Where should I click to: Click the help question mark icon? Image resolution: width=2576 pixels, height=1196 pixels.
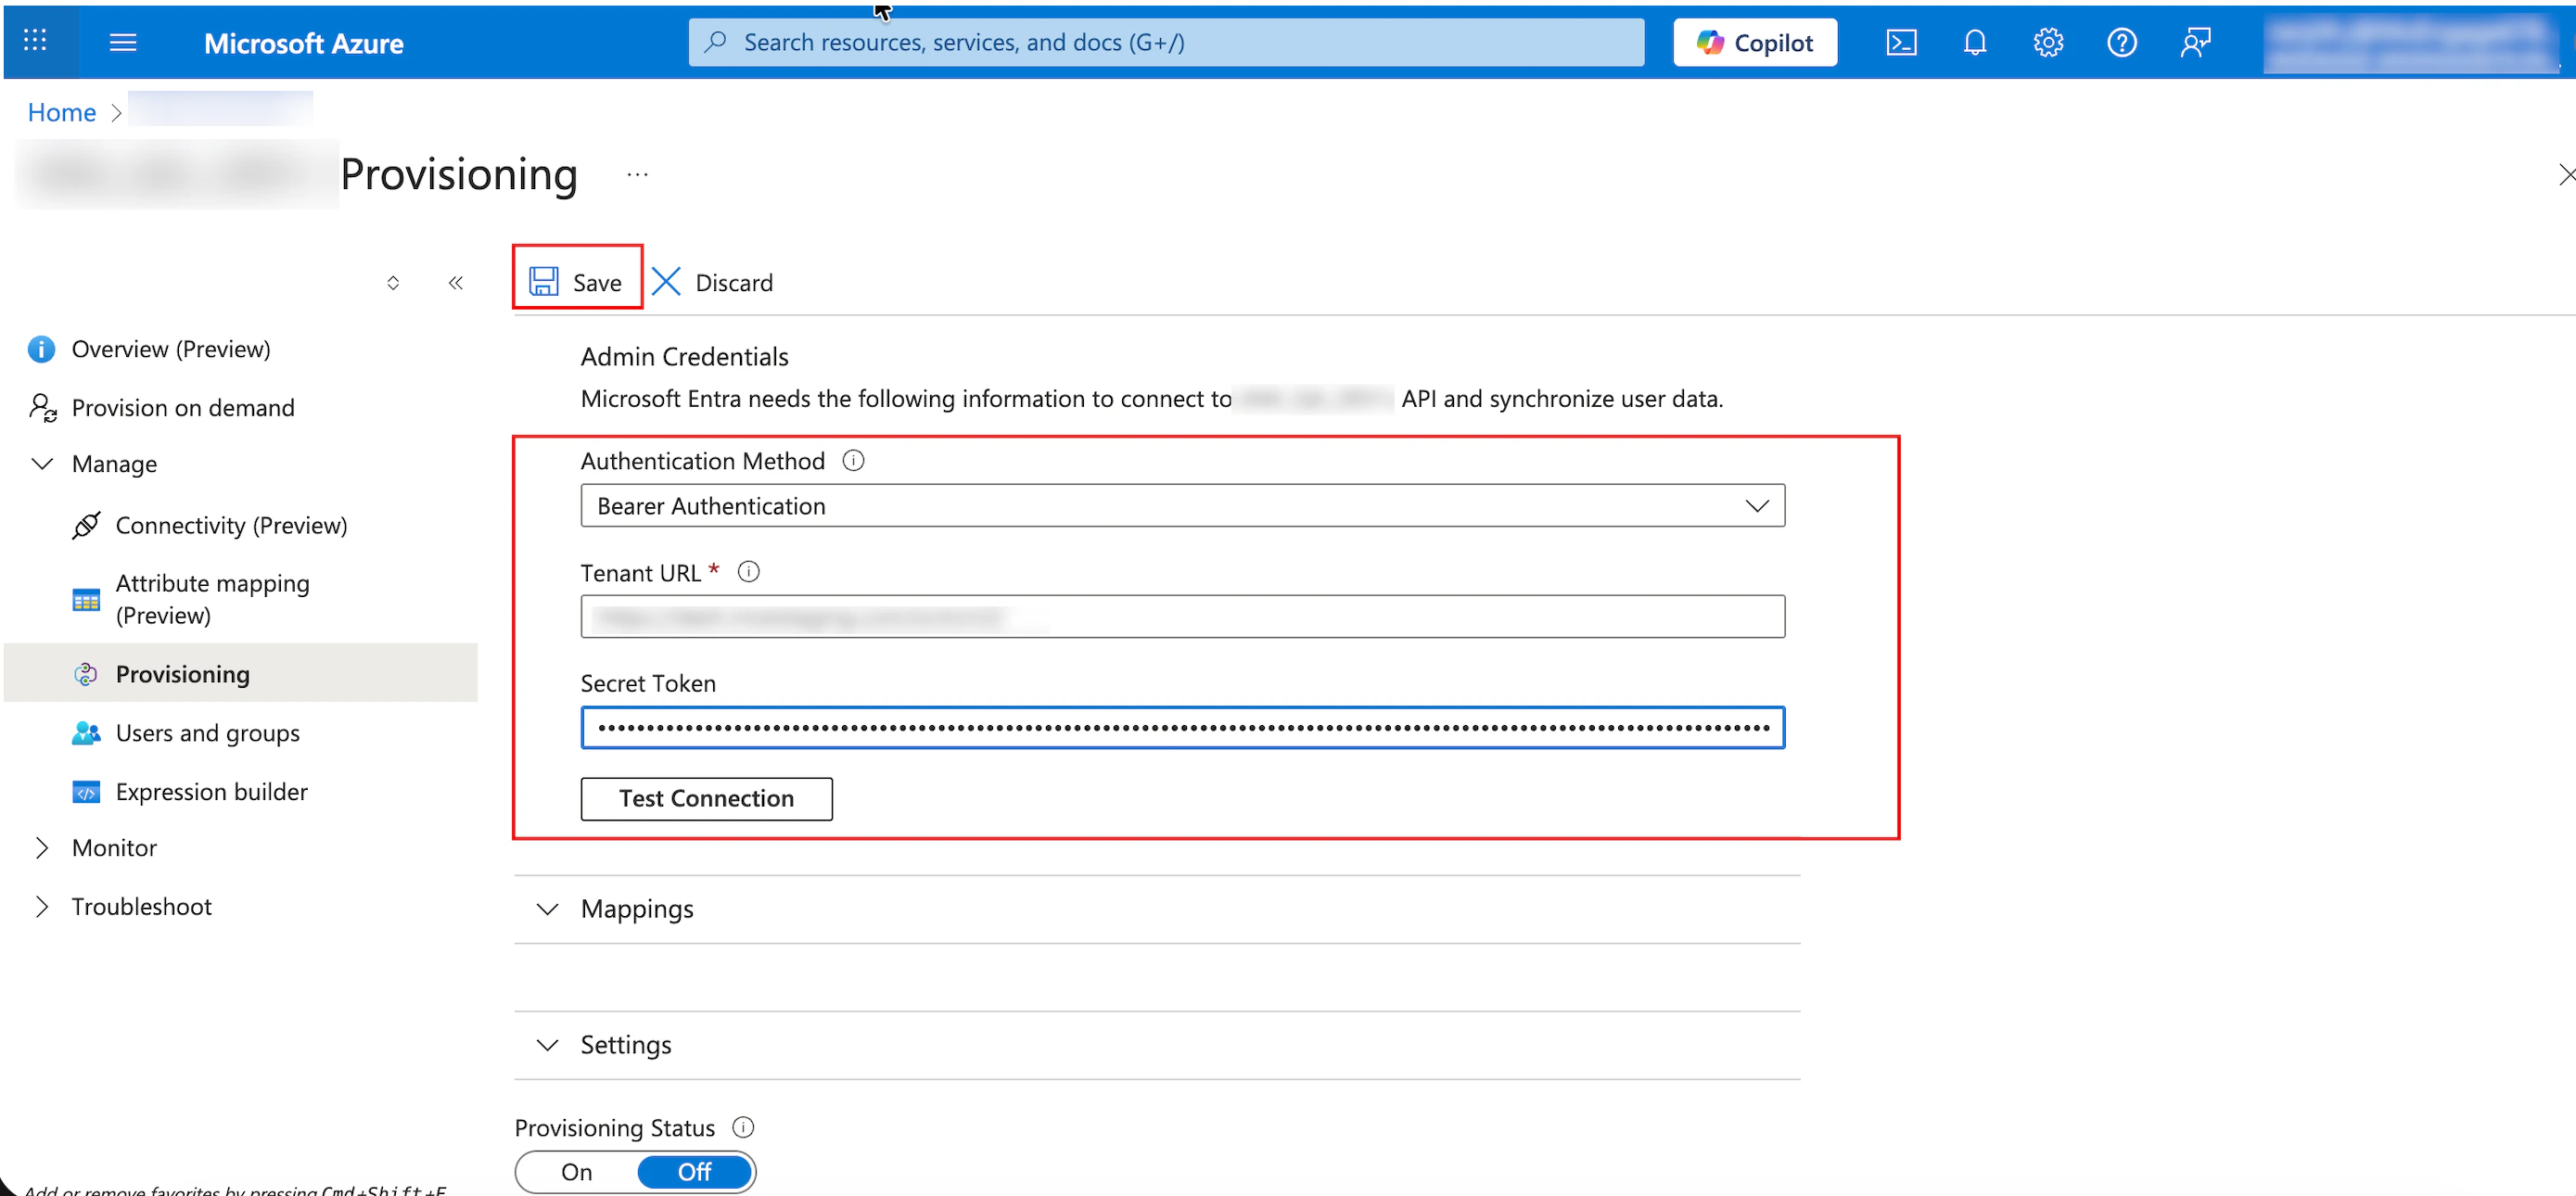pos(2121,42)
